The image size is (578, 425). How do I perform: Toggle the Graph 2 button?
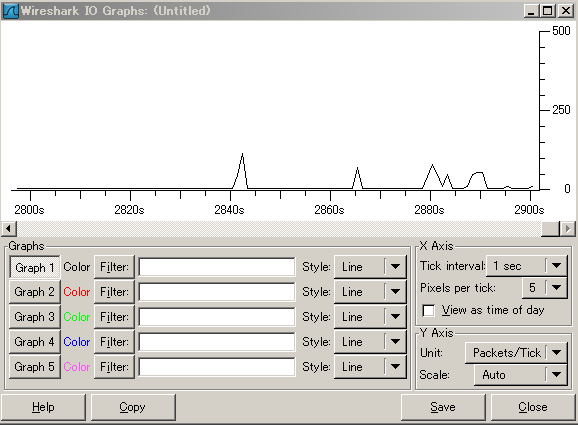coord(35,292)
